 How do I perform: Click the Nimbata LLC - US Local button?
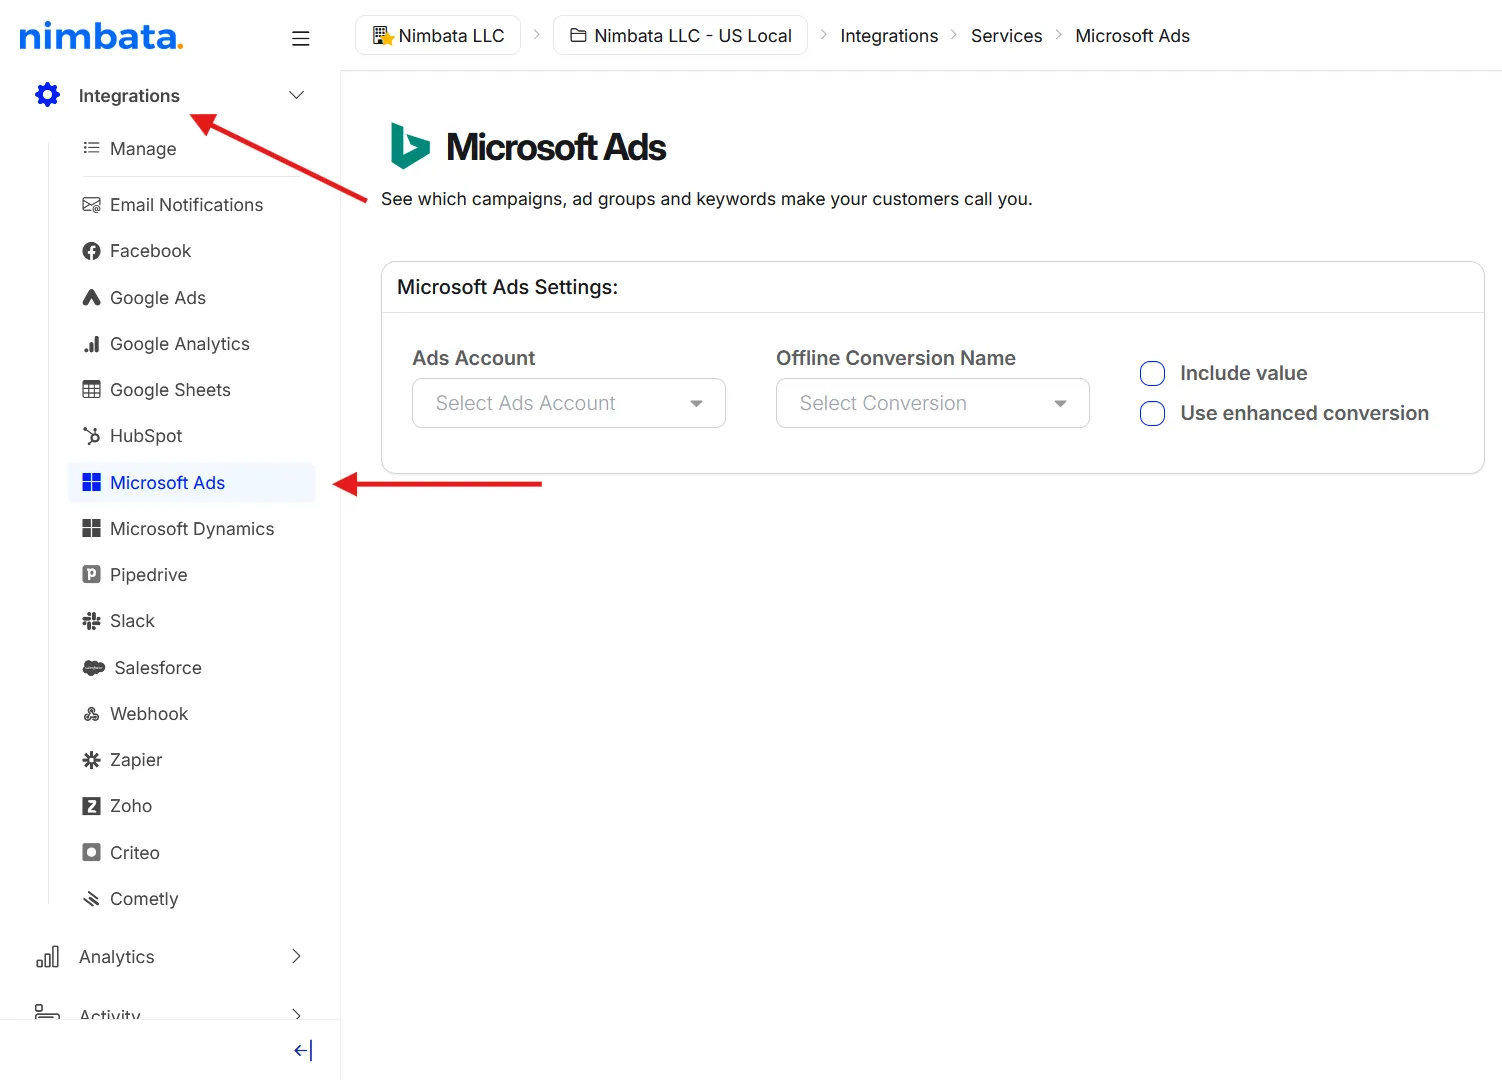[680, 35]
